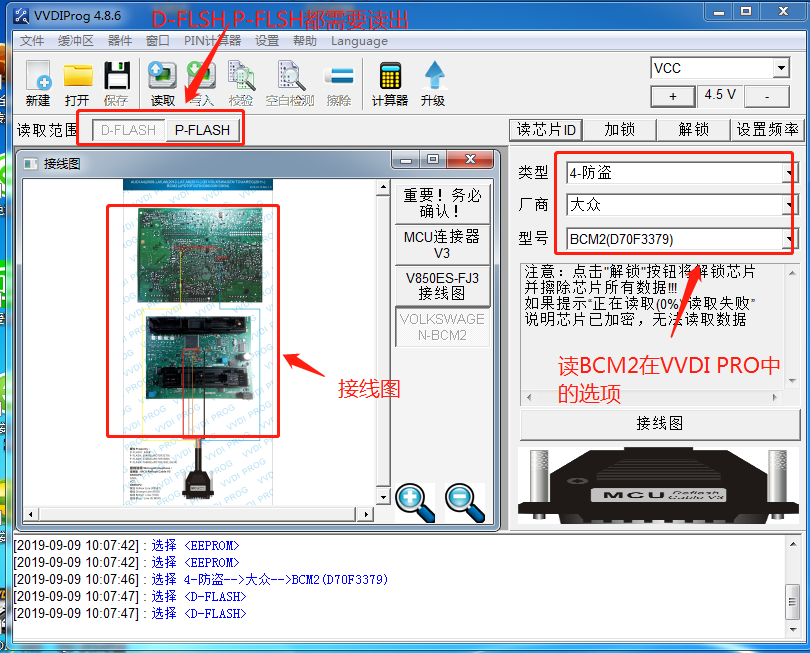Select the MCU连接器 V3 diagram button
This screenshot has width=810, height=653.
pos(442,245)
